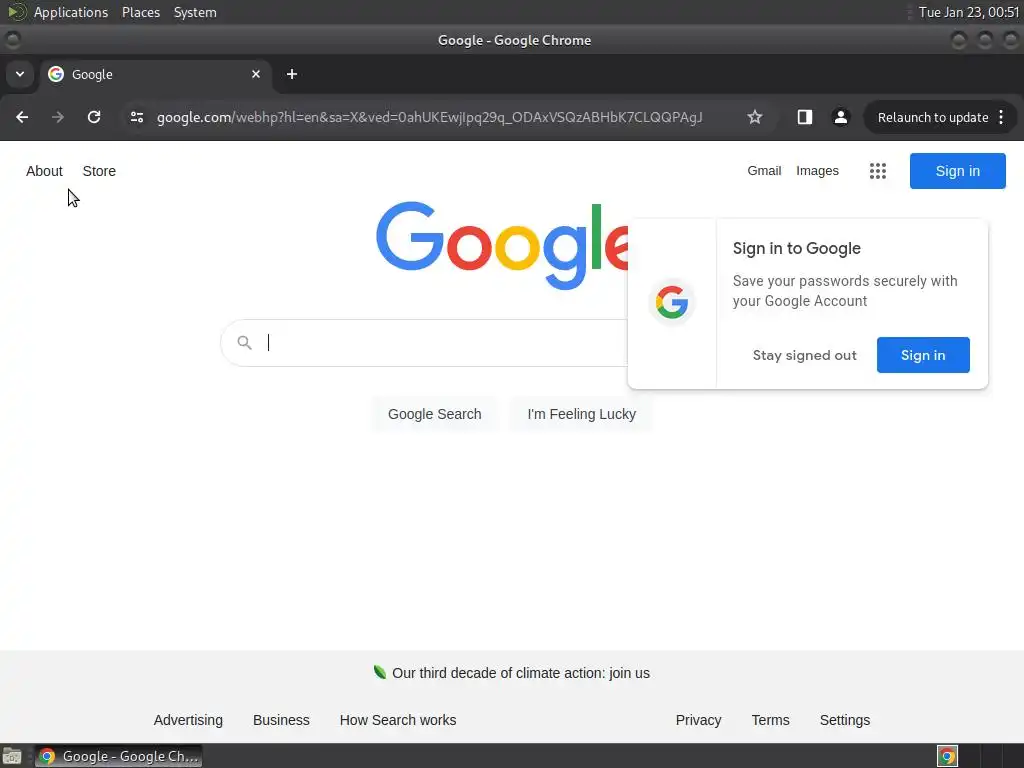Viewport: 1024px width, 768px height.
Task: Bookmark this page with the star icon
Action: click(755, 117)
